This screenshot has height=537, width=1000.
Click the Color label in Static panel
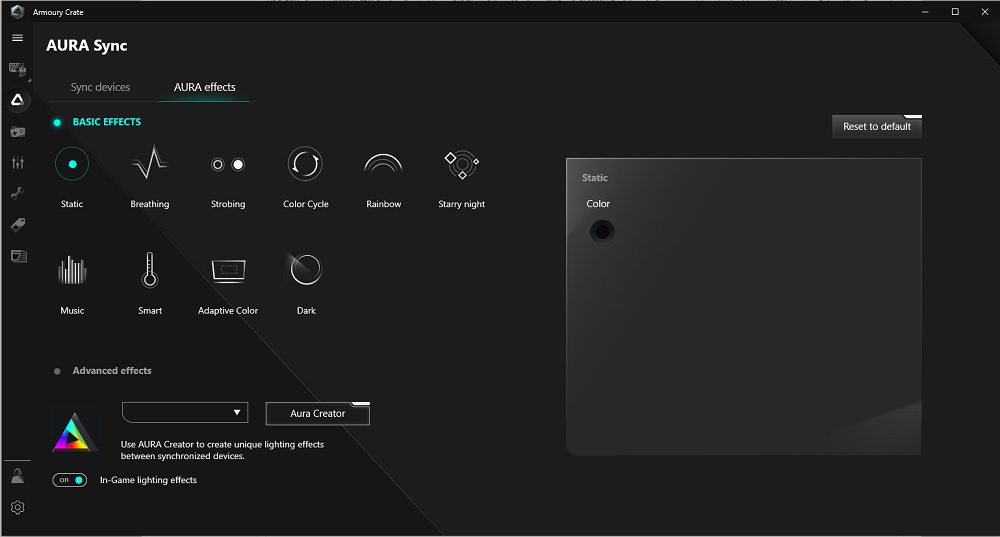(598, 203)
